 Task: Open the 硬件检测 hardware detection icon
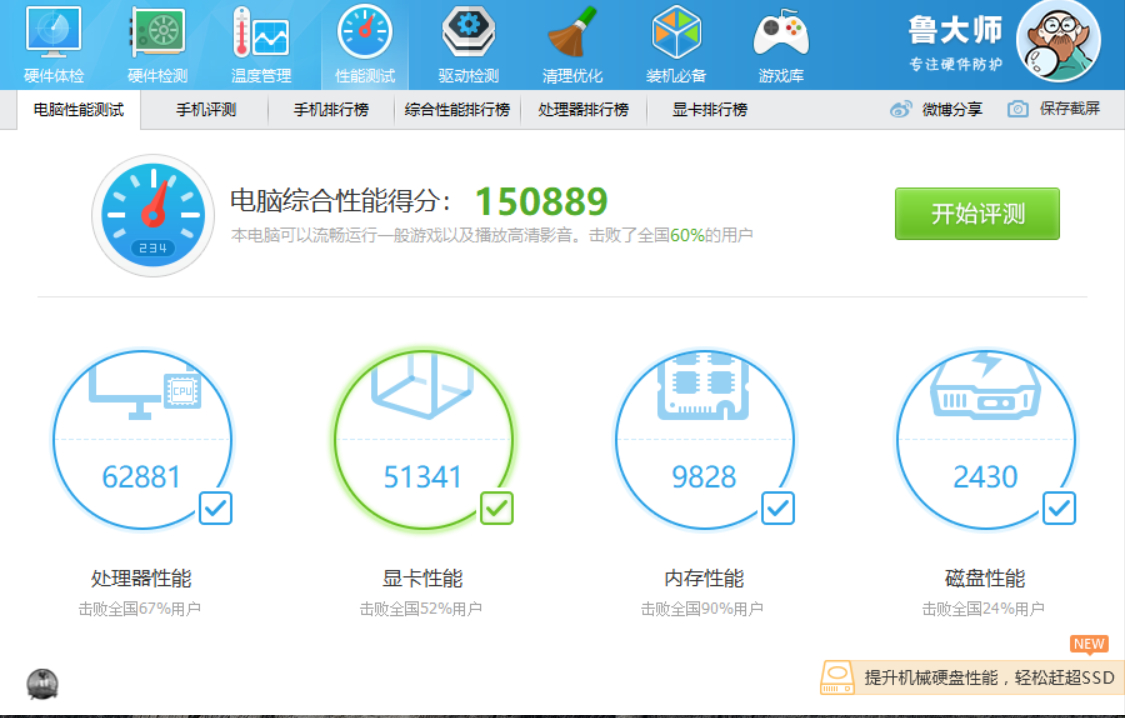click(x=157, y=33)
